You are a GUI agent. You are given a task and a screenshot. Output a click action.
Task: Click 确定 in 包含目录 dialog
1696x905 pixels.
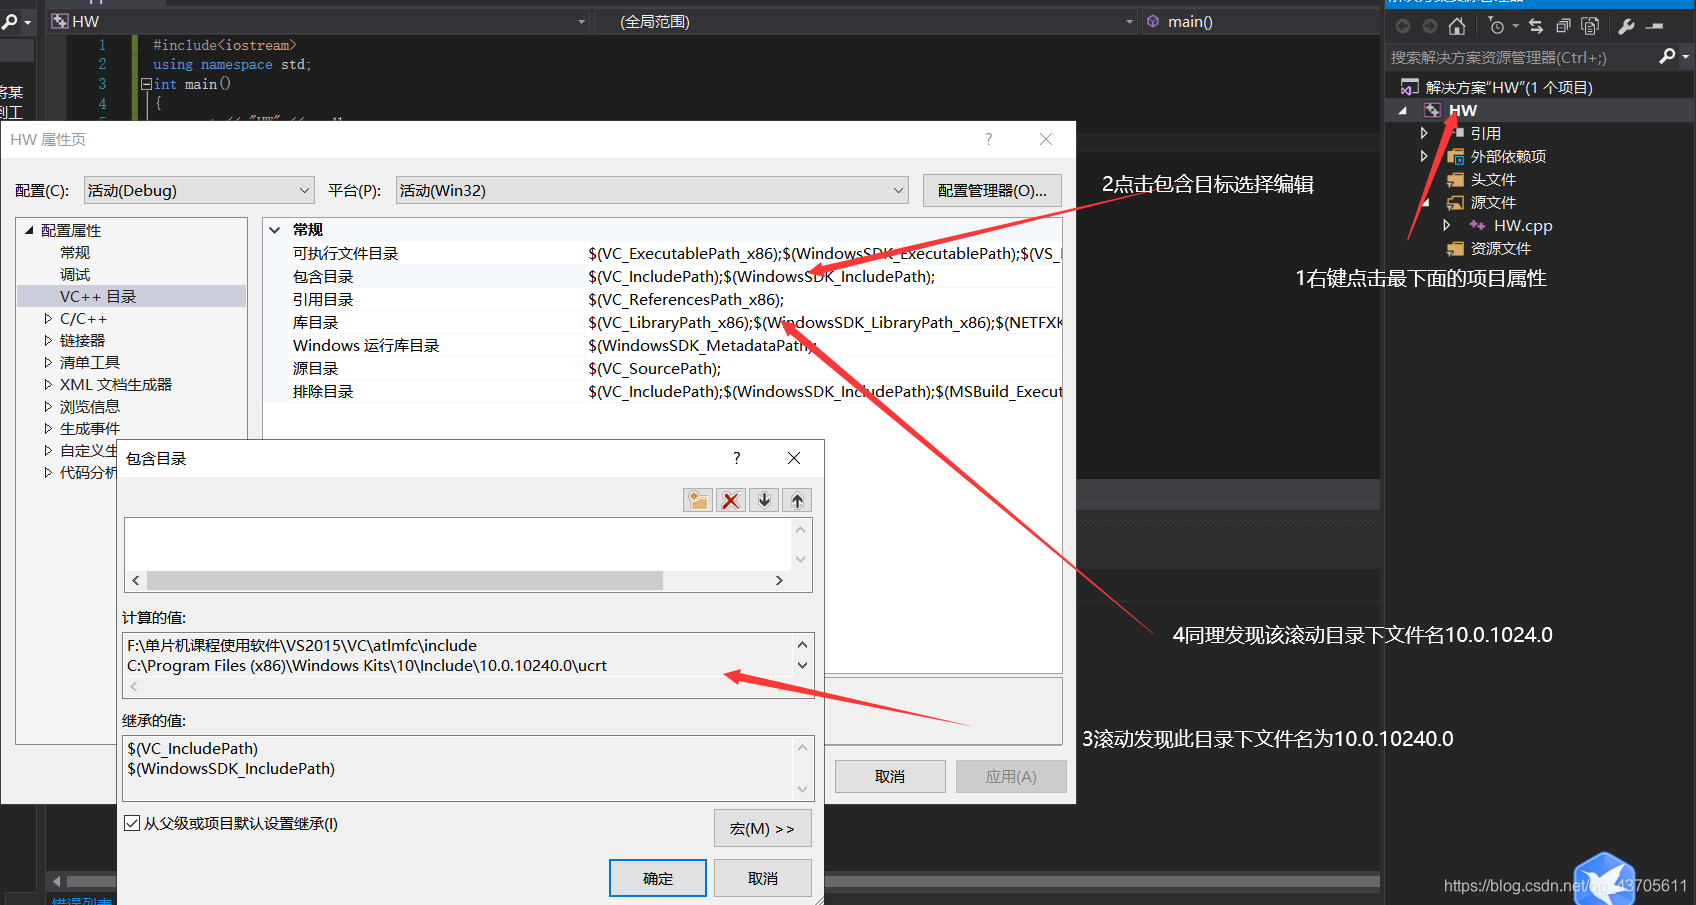click(658, 878)
